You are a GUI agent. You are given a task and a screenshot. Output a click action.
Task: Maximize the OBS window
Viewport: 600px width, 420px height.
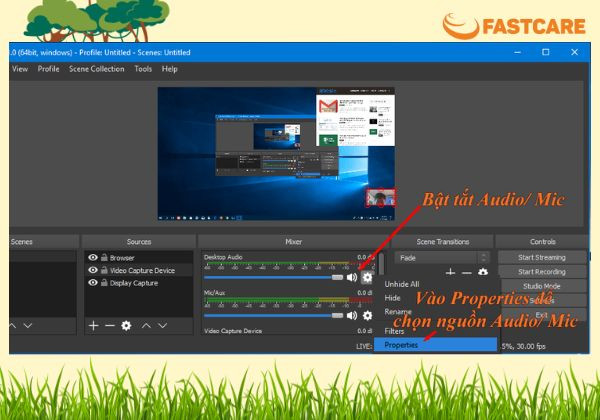[x=546, y=52]
